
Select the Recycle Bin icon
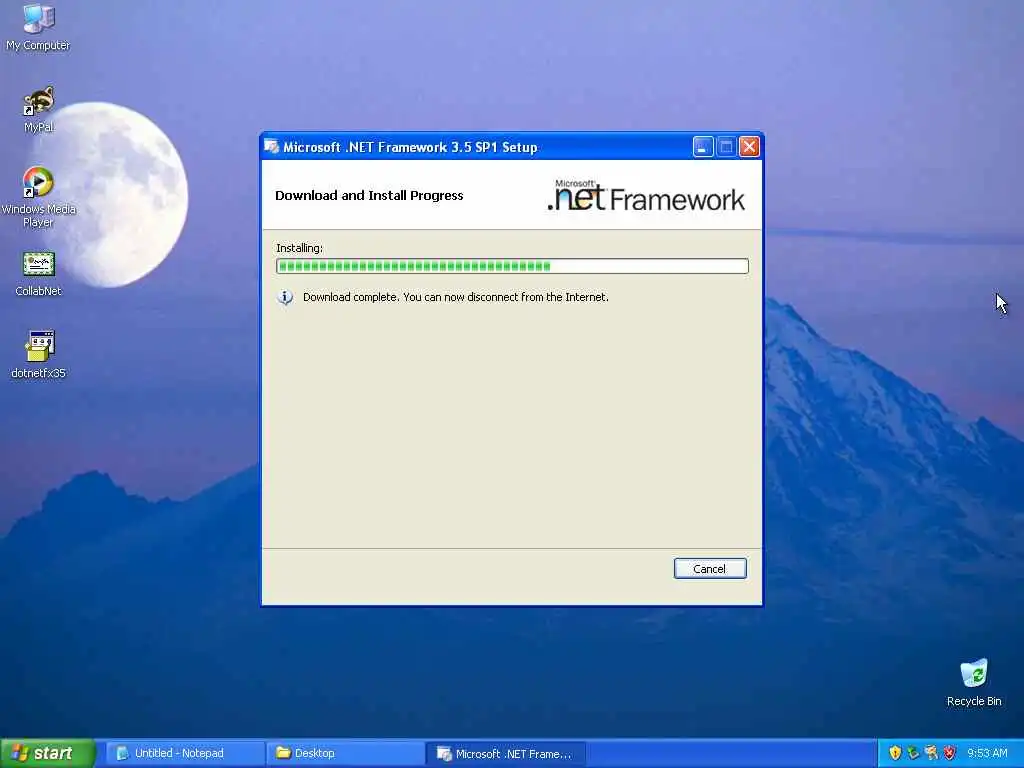[x=974, y=683]
